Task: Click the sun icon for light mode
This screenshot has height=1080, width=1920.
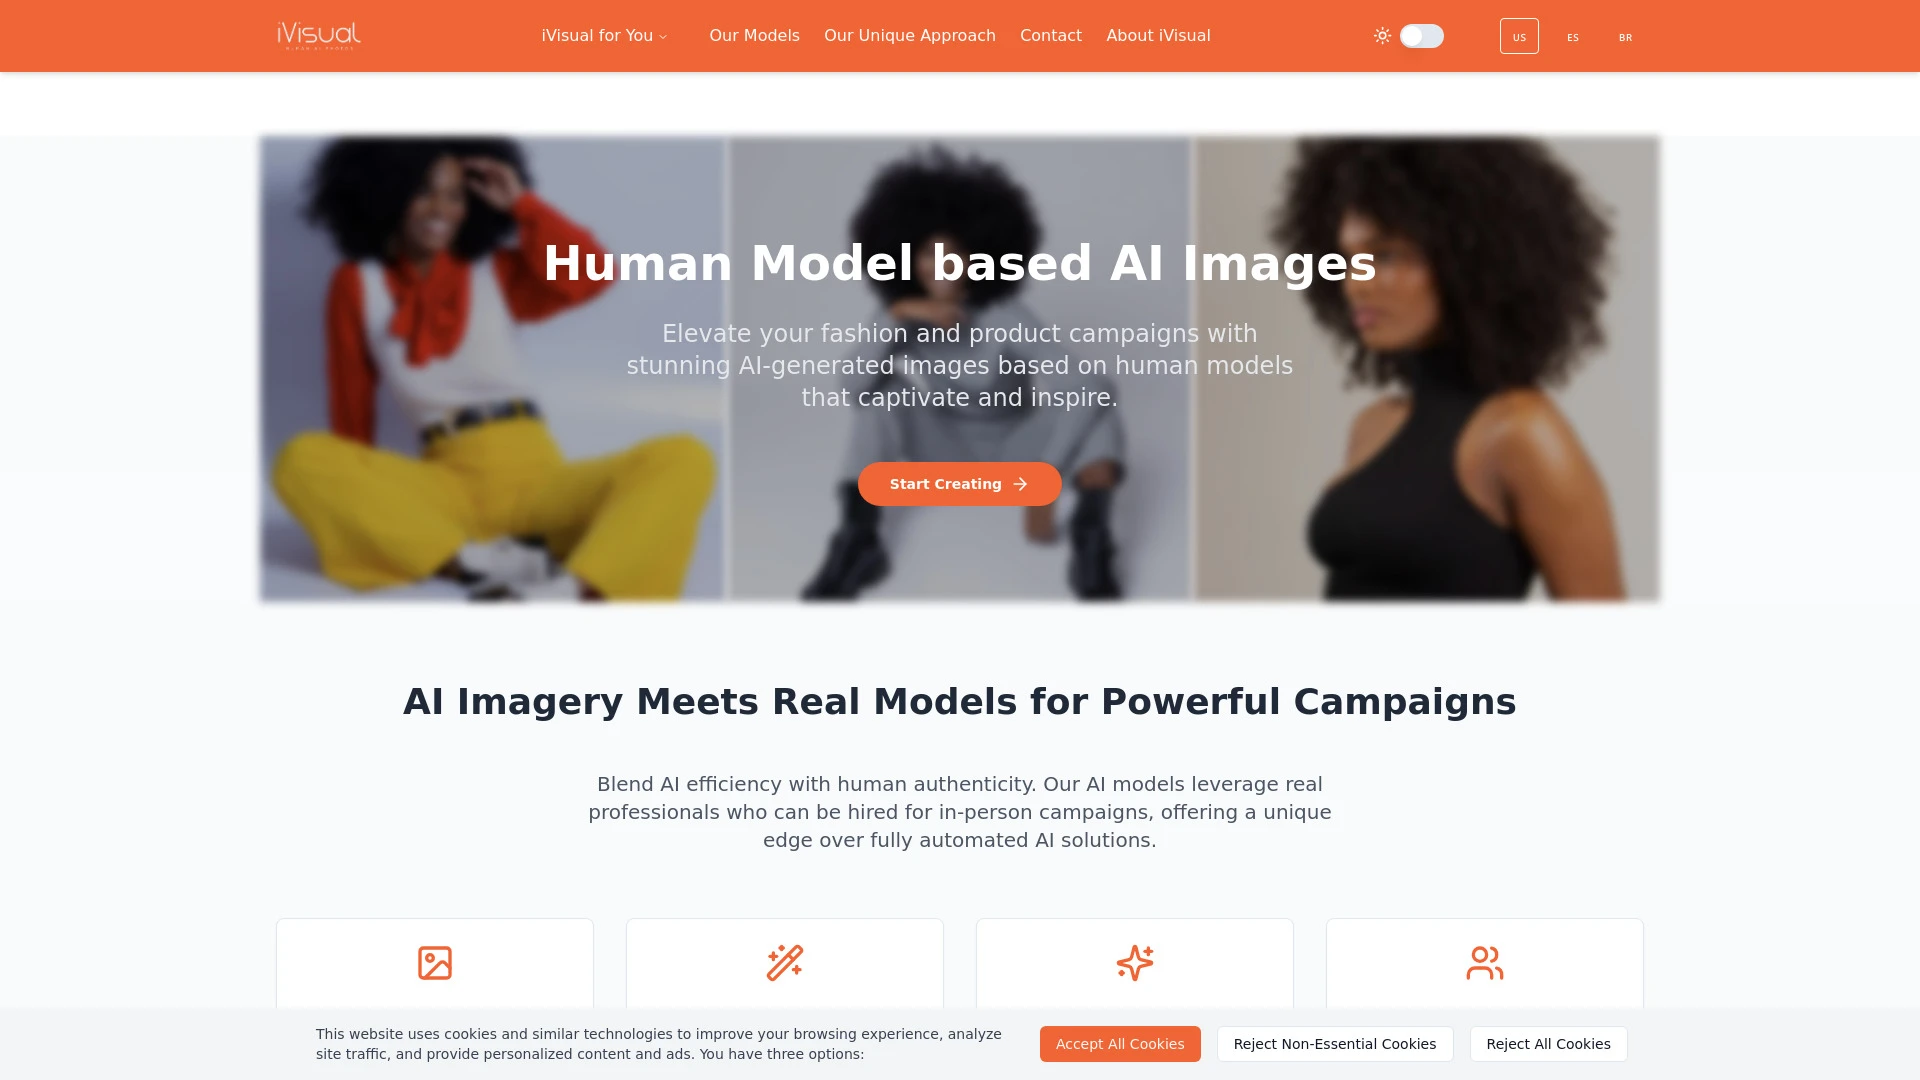Action: click(1383, 36)
